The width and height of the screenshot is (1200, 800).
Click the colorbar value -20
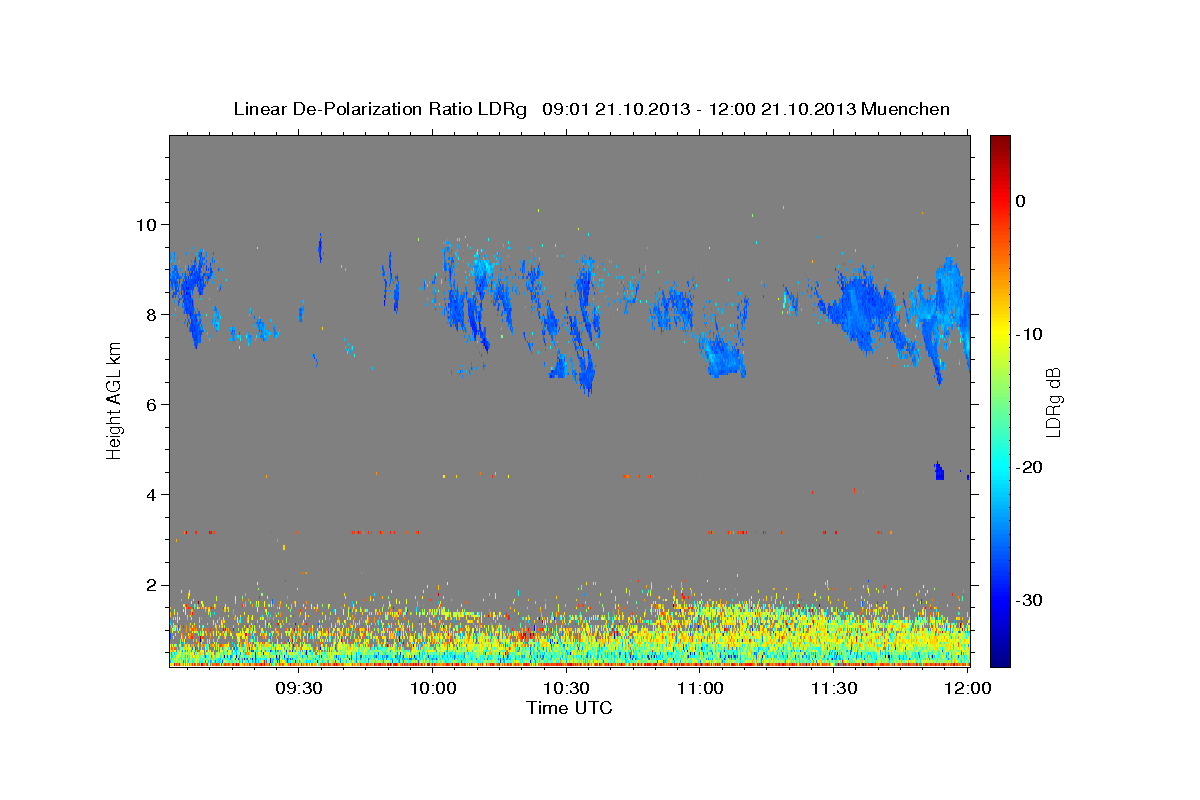tap(1031, 467)
